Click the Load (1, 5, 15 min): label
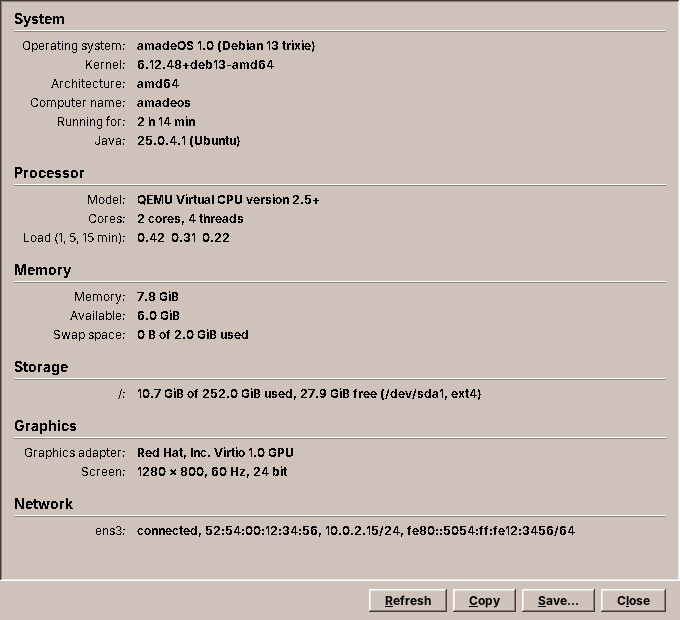The height and width of the screenshot is (620, 680). pyautogui.click(x=74, y=238)
